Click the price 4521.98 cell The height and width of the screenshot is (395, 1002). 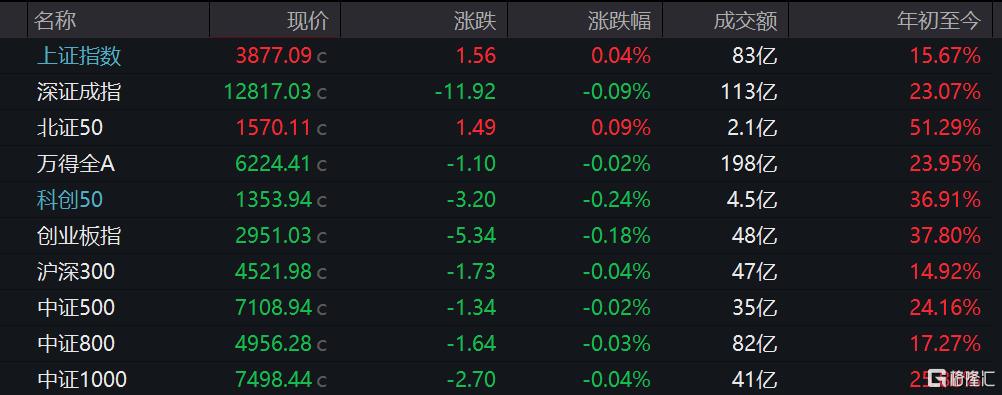click(274, 272)
